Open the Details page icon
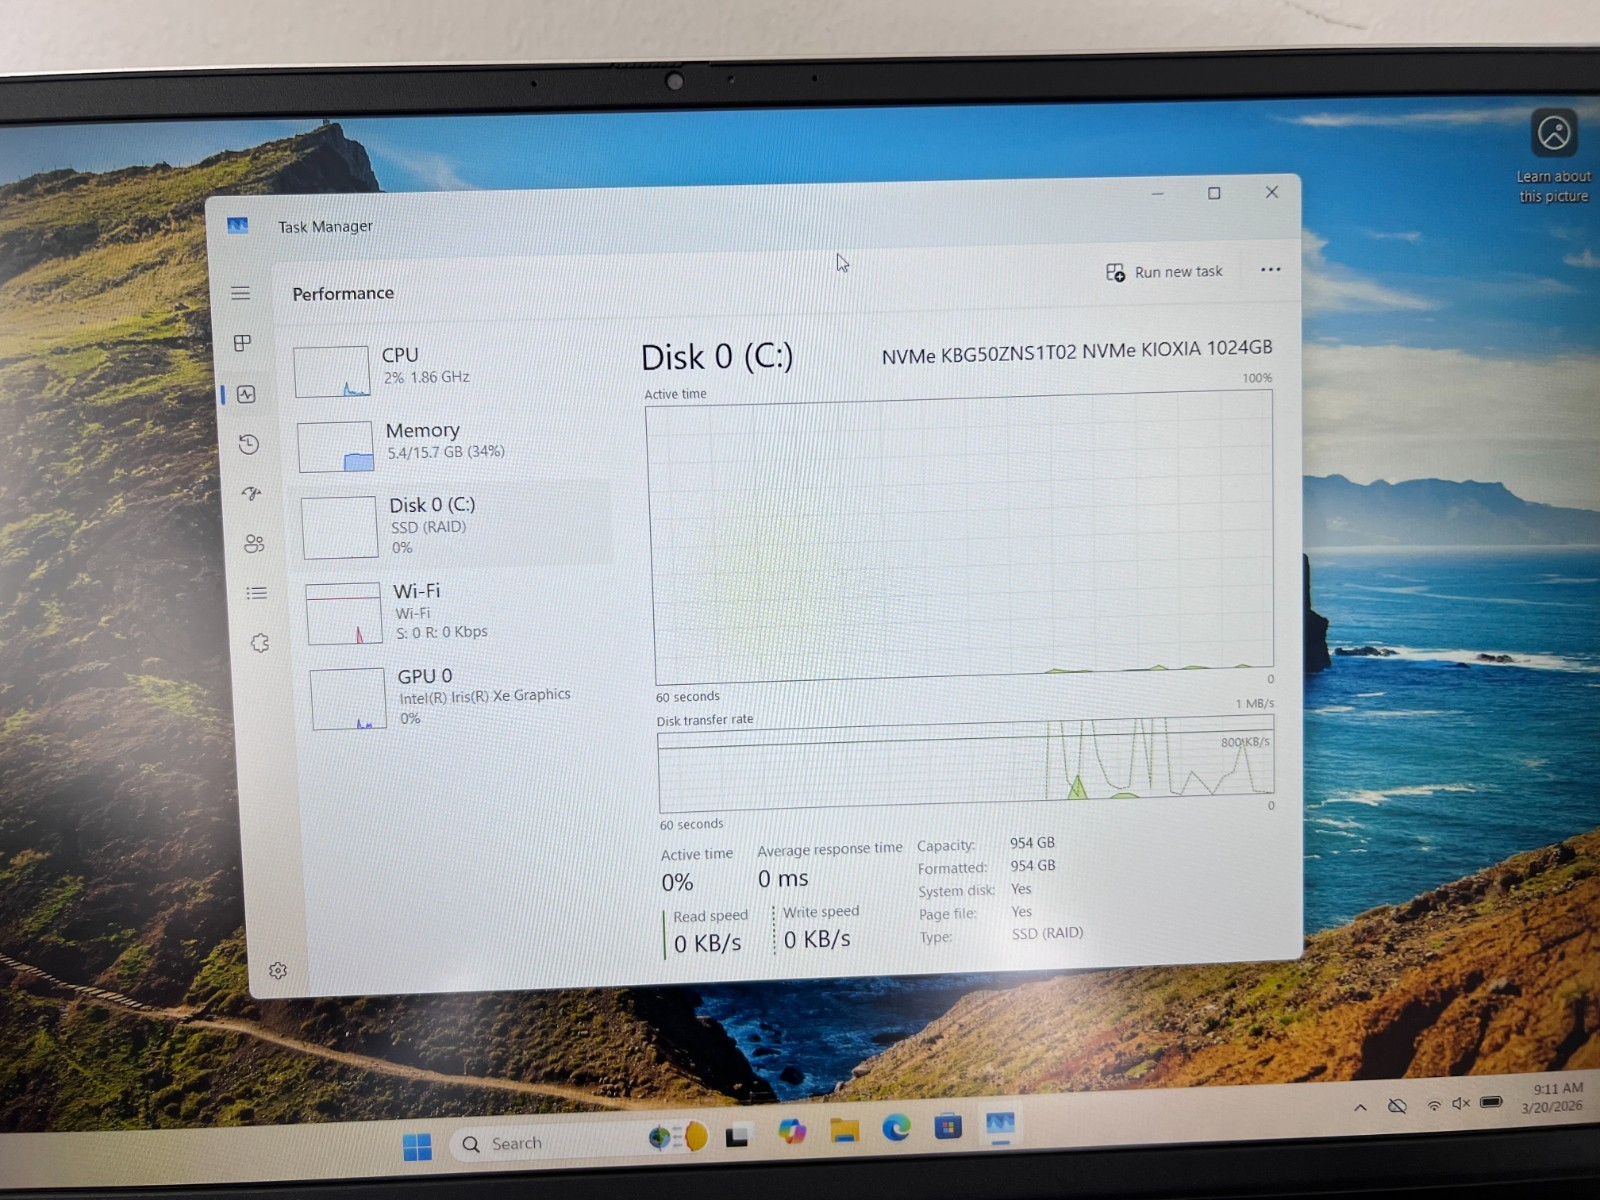 tap(257, 593)
